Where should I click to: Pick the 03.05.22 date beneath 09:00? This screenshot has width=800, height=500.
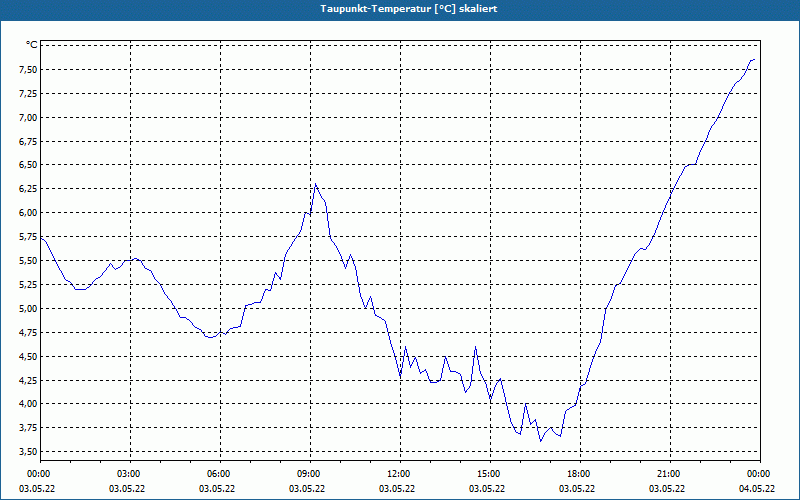[307, 489]
